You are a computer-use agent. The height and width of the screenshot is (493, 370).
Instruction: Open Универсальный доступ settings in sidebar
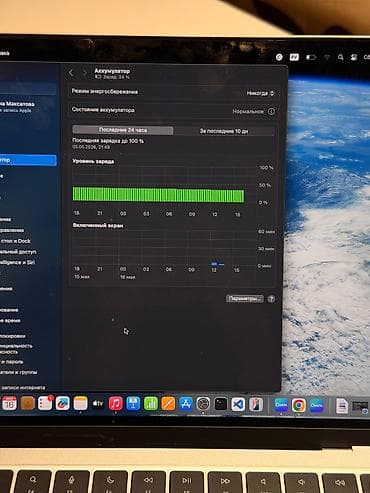(18, 252)
